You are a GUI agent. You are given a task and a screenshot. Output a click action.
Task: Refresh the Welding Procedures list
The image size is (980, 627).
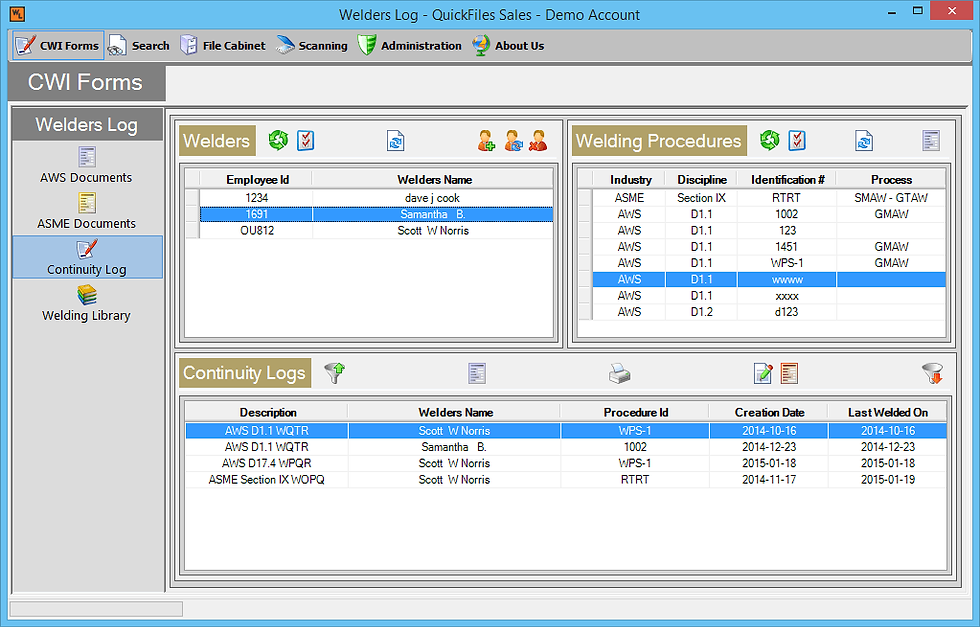coord(769,140)
